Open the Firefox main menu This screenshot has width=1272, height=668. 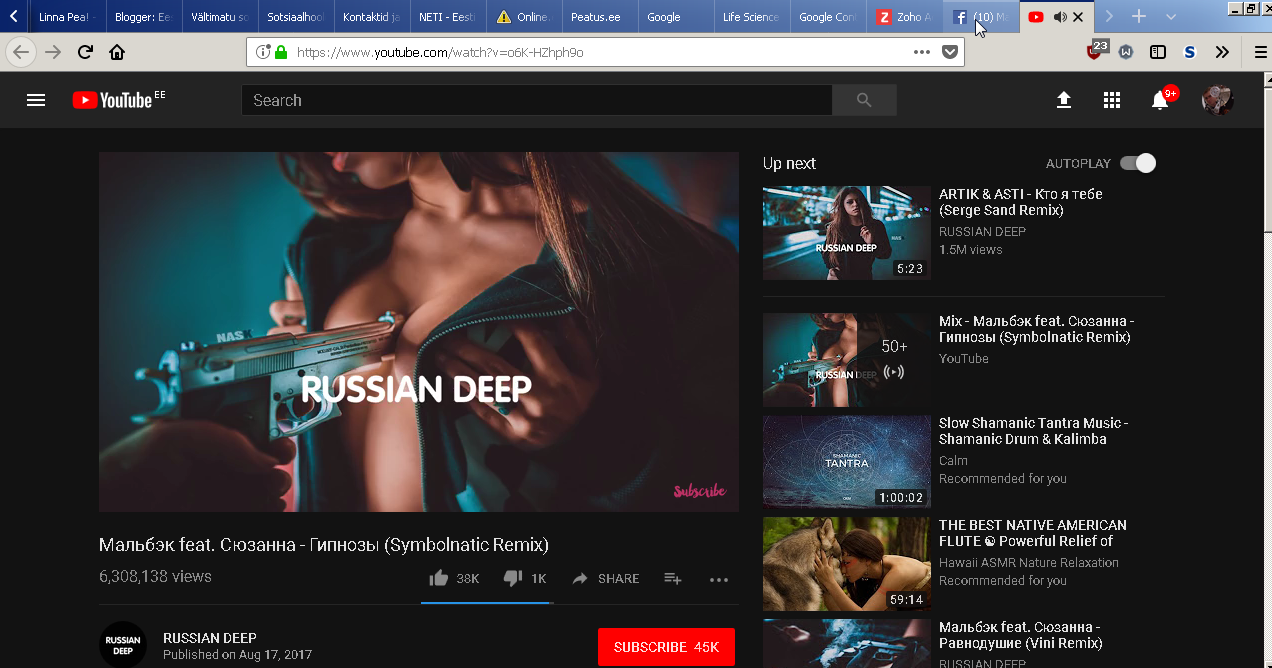pos(1260,52)
